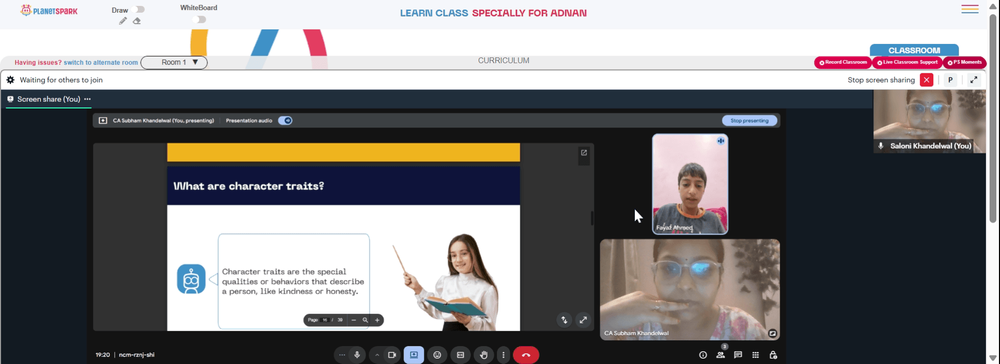Click the presenting screen icon
This screenshot has width=1000, height=364.
point(103,120)
